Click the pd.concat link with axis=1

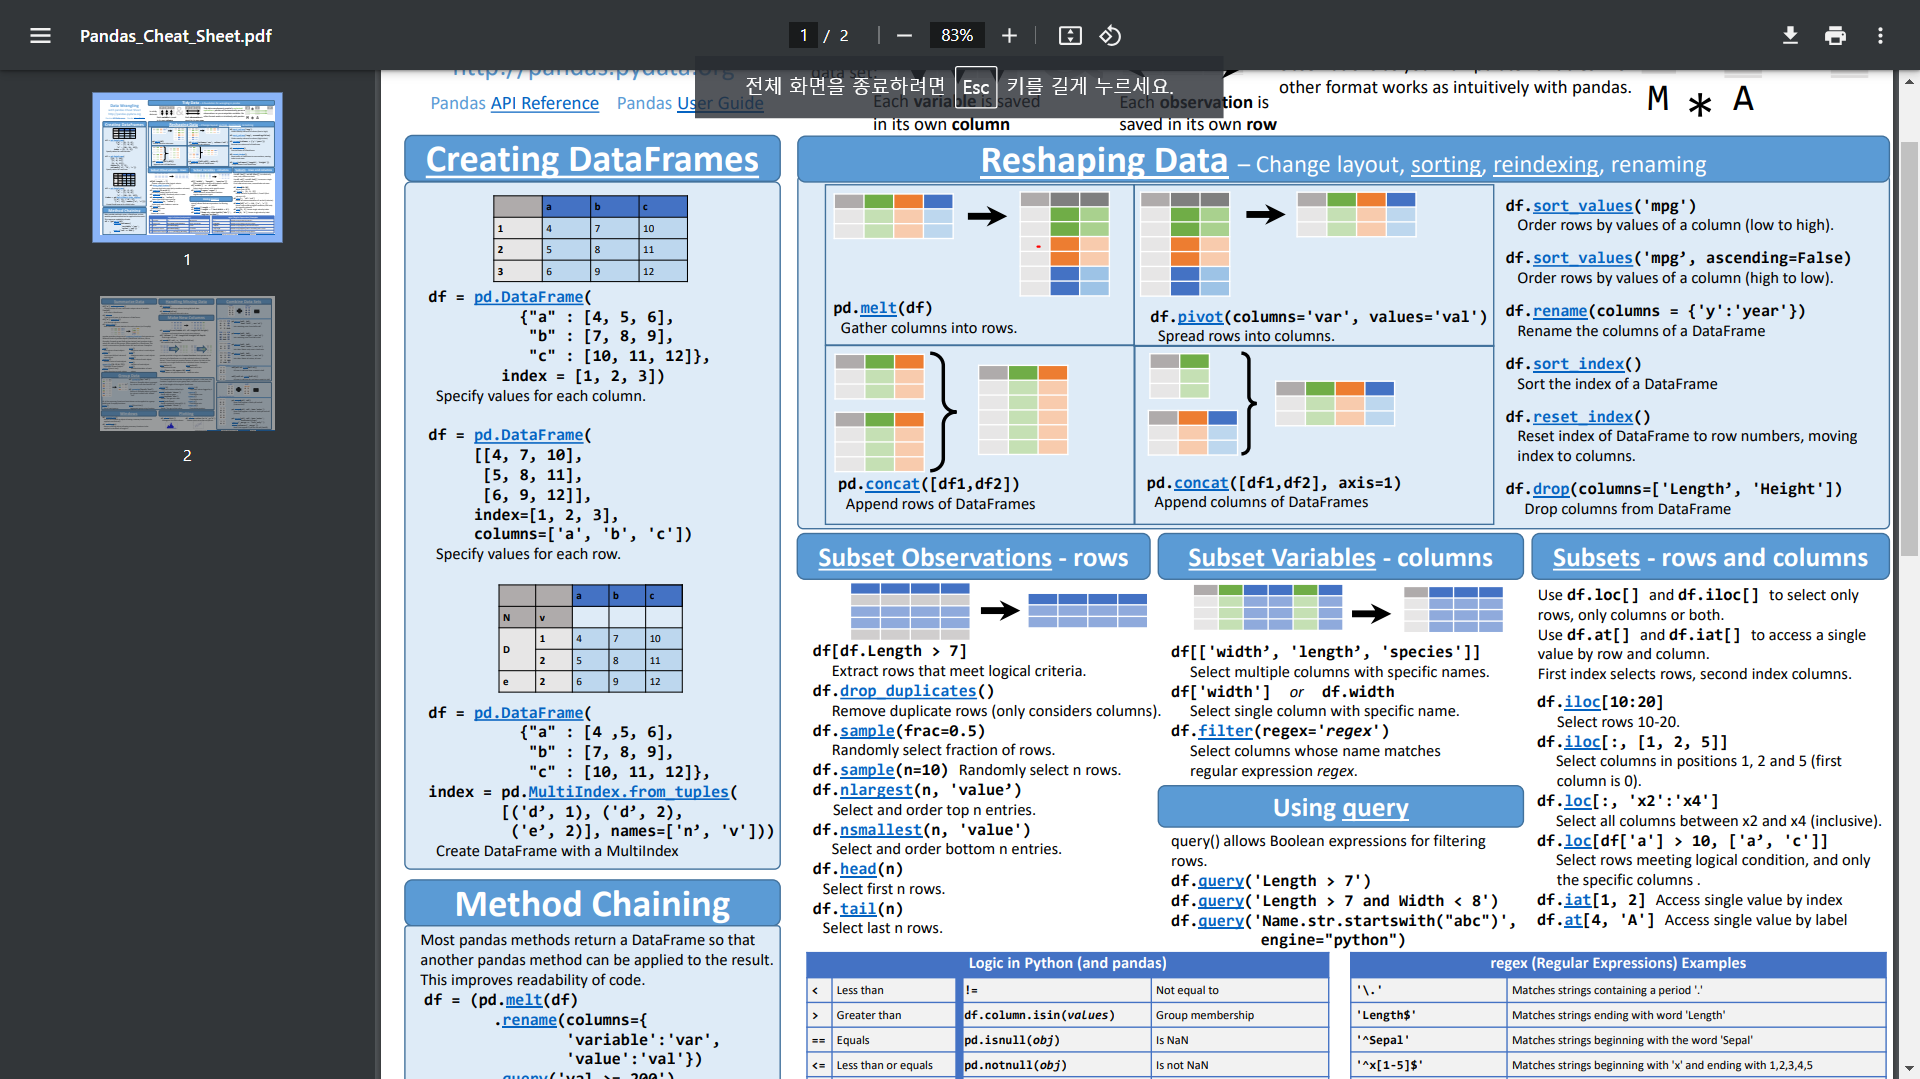[x=1201, y=483]
